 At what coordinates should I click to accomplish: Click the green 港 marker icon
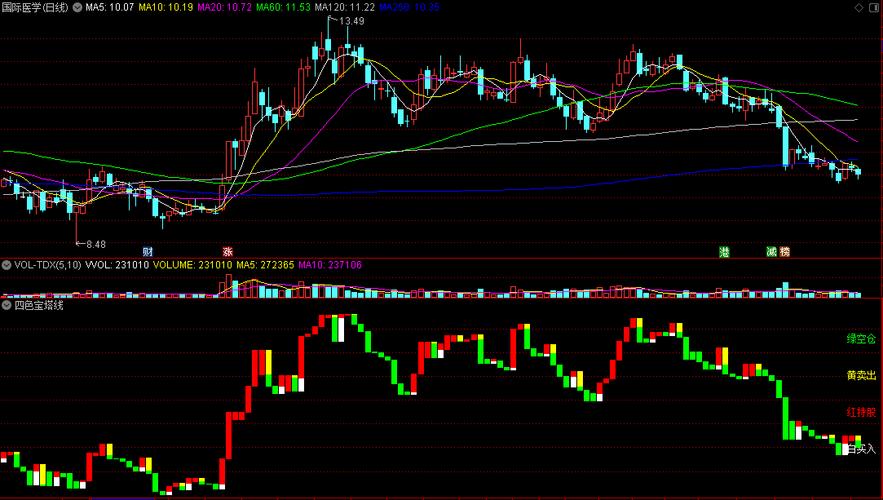(724, 251)
